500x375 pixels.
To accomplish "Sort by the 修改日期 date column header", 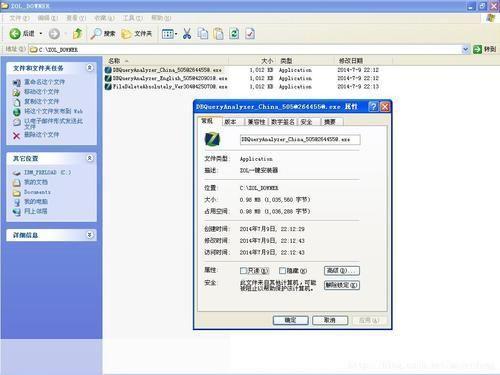I will point(351,61).
